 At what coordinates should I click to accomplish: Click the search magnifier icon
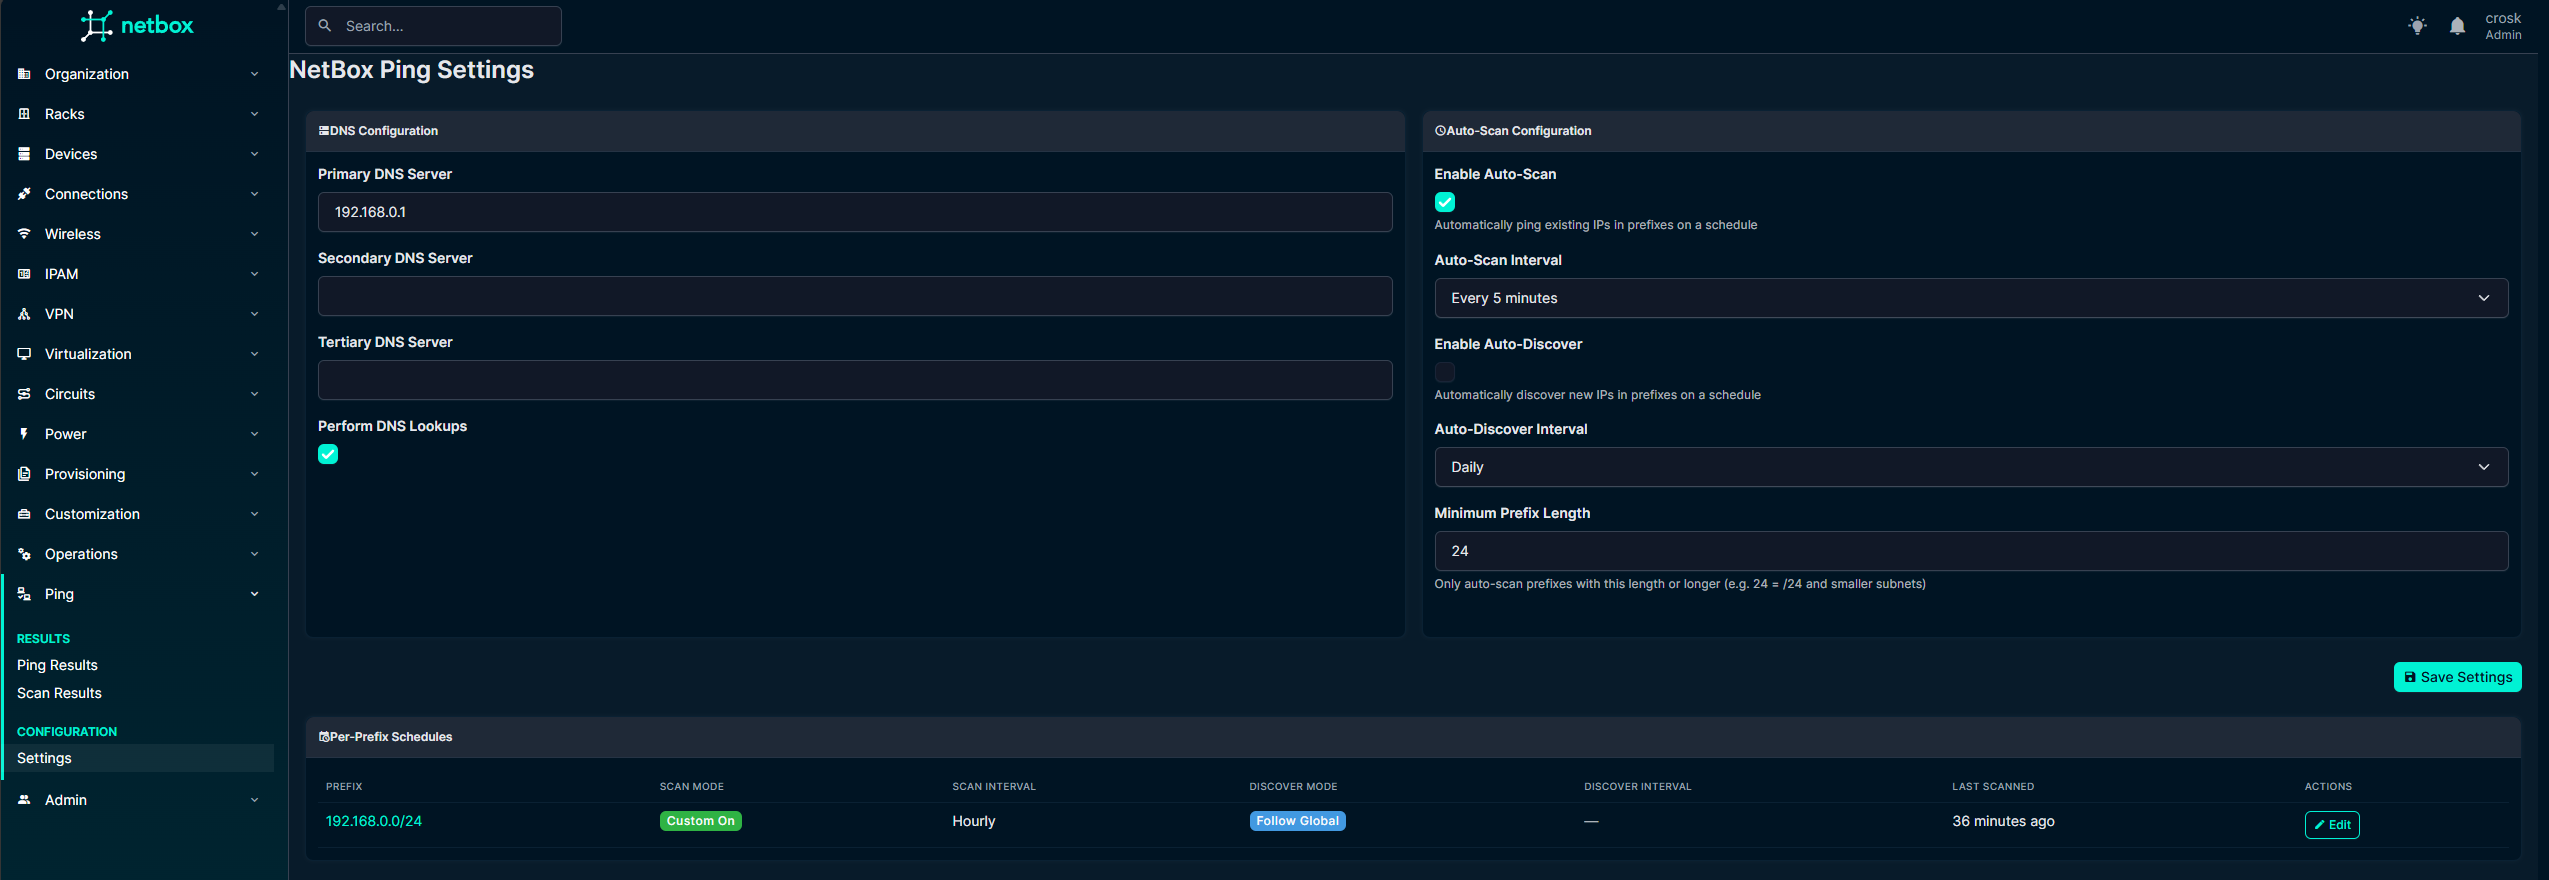(x=325, y=26)
